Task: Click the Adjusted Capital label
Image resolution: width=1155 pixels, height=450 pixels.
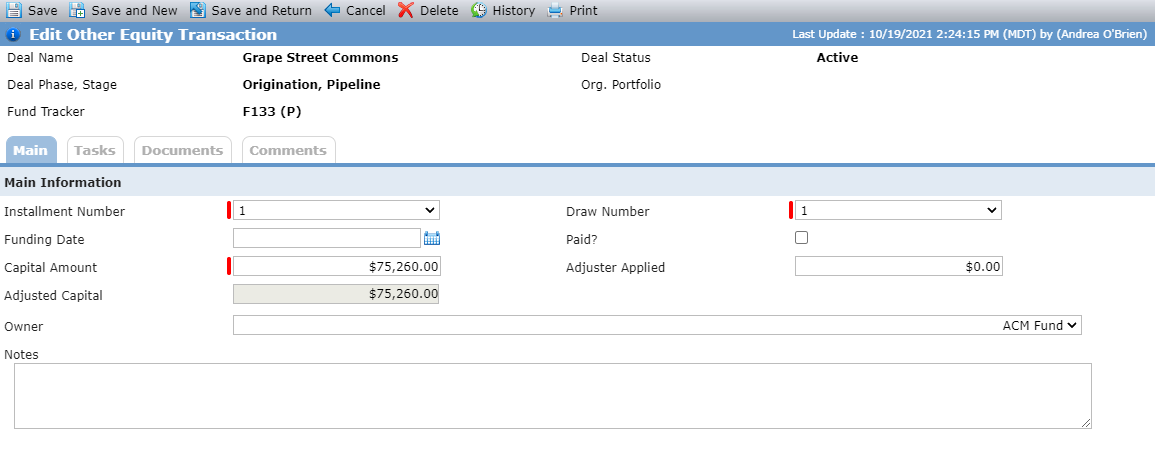Action: 53,295
